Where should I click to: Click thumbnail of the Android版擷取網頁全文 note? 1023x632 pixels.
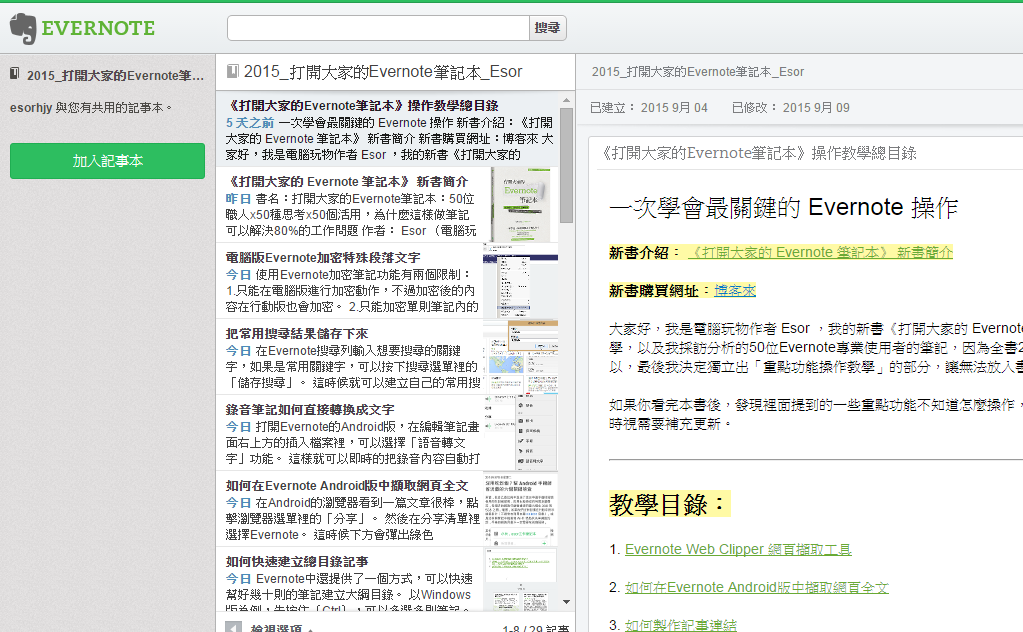(x=521, y=509)
